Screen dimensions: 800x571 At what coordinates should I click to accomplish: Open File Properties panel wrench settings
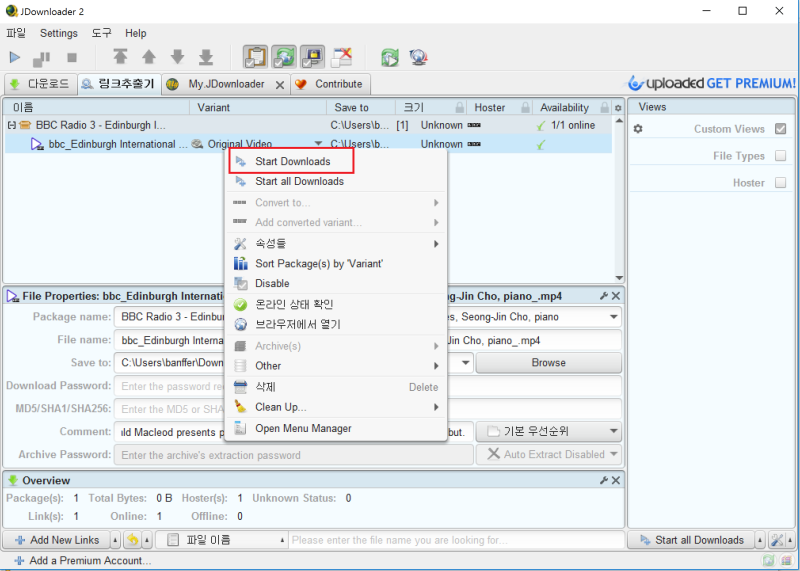[604, 296]
